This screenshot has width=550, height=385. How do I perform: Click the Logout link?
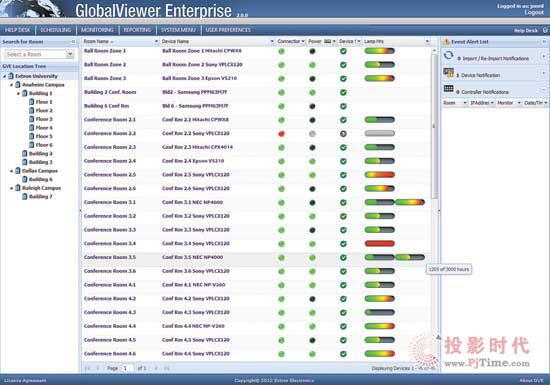(x=534, y=13)
